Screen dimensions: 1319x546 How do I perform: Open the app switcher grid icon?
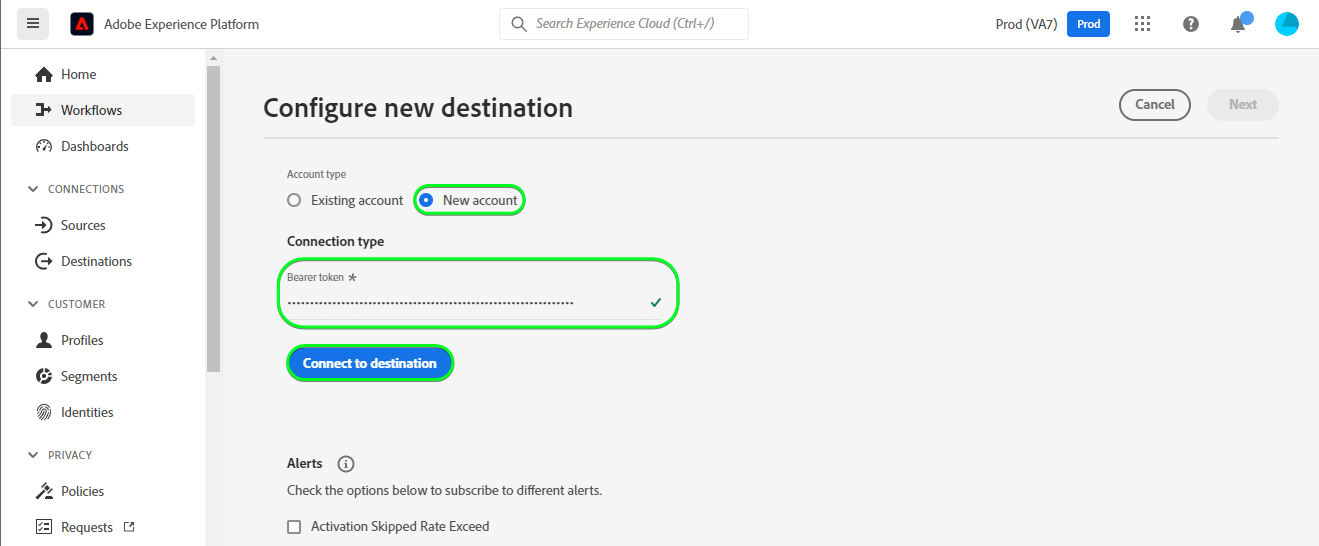(x=1143, y=24)
